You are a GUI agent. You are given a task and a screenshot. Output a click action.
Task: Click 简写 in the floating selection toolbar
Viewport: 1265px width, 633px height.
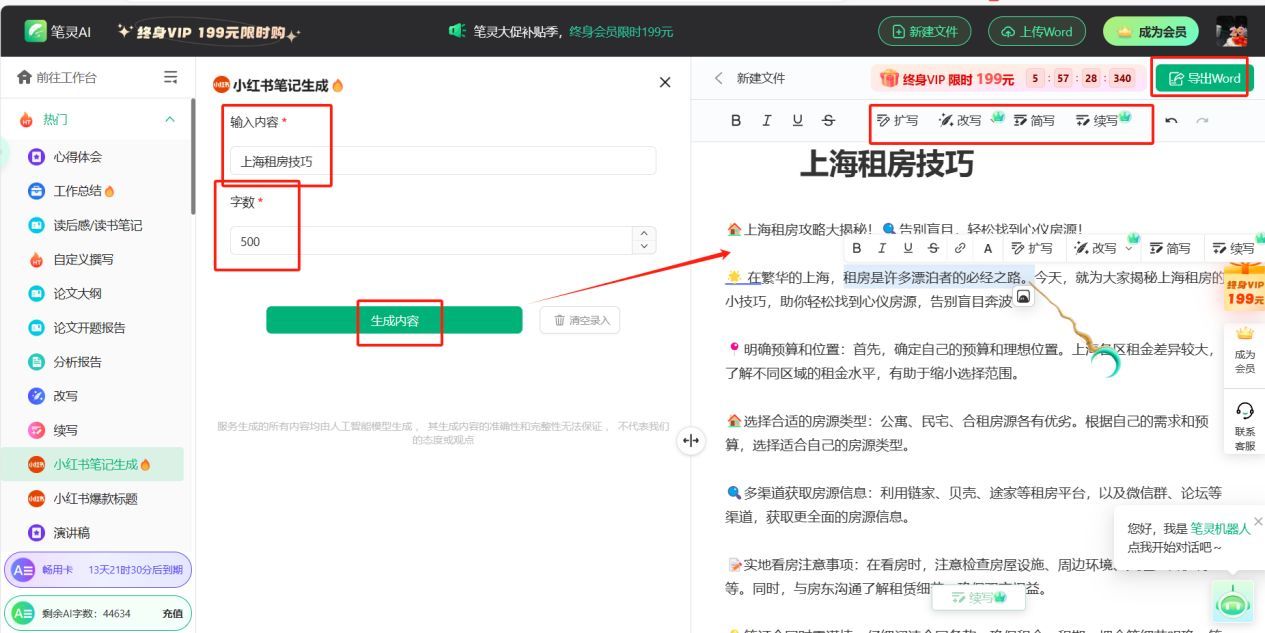coord(1170,248)
